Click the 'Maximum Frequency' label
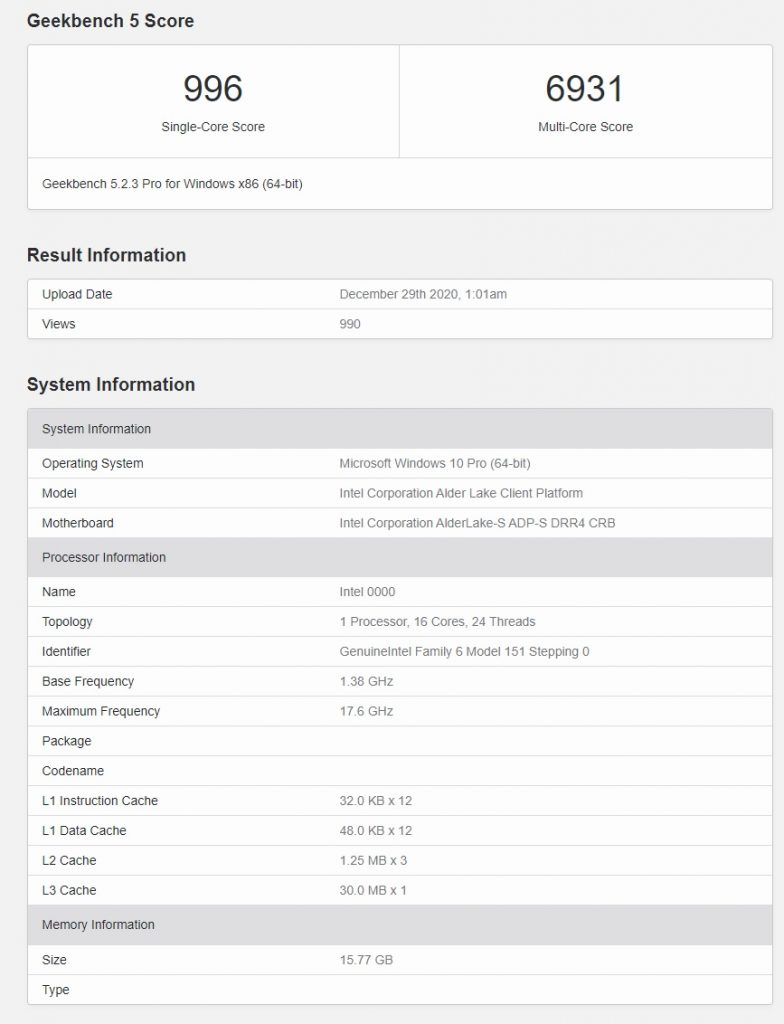Screen dimensions: 784x1024 tap(101, 711)
